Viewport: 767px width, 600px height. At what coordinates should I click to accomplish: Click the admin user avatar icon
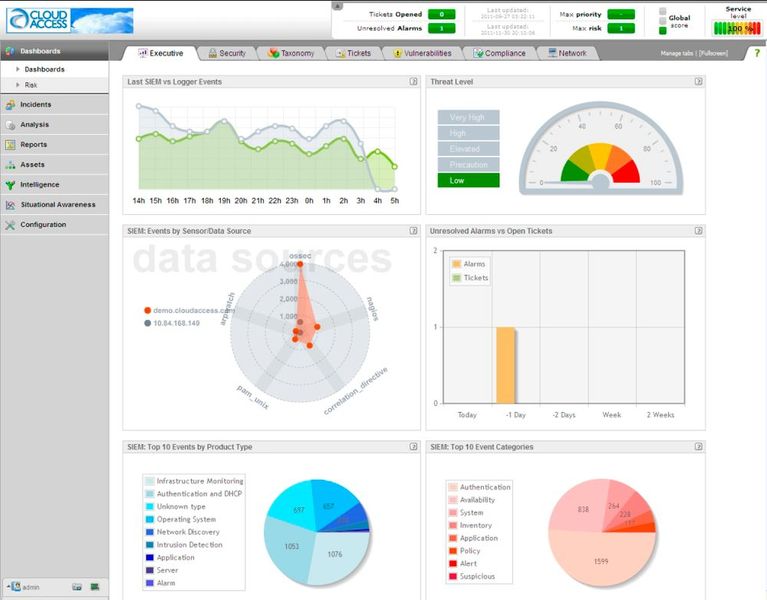tap(16, 586)
